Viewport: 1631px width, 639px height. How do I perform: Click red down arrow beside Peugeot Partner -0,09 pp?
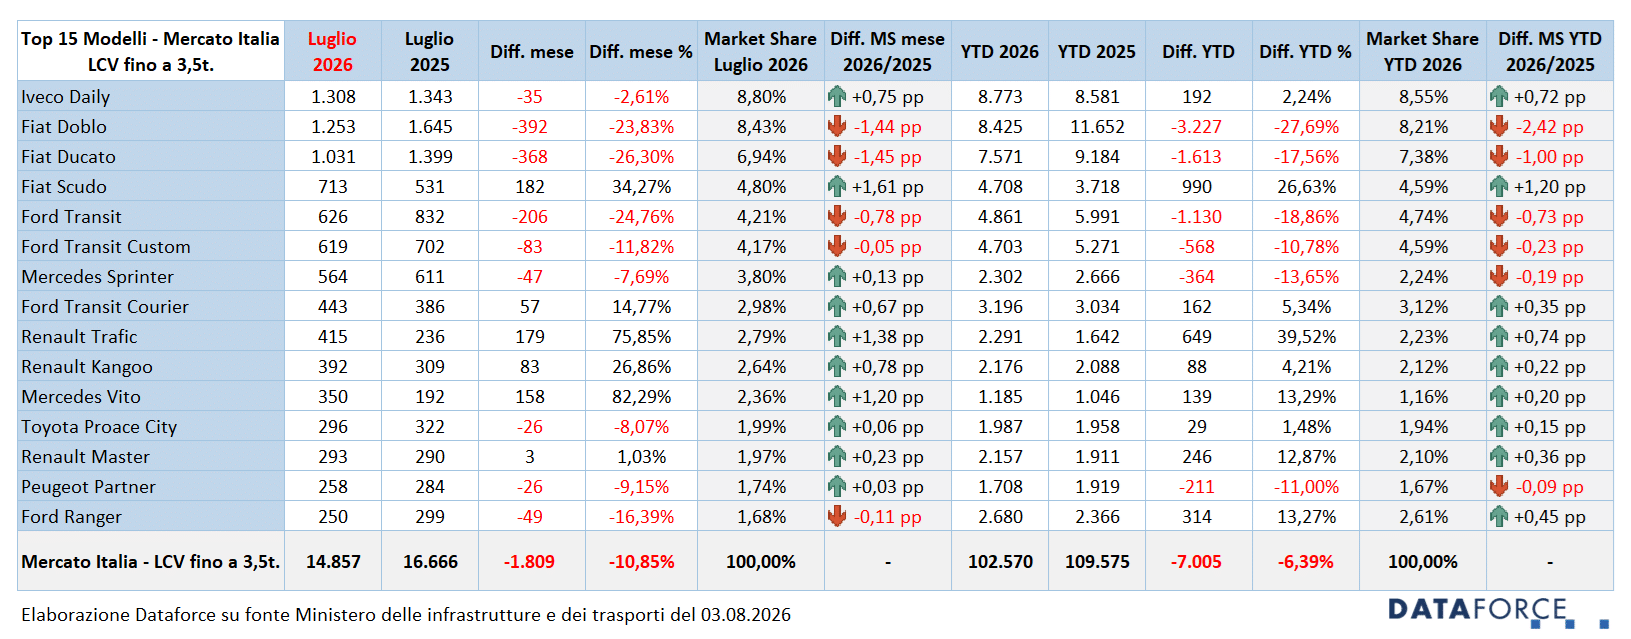point(1499,487)
